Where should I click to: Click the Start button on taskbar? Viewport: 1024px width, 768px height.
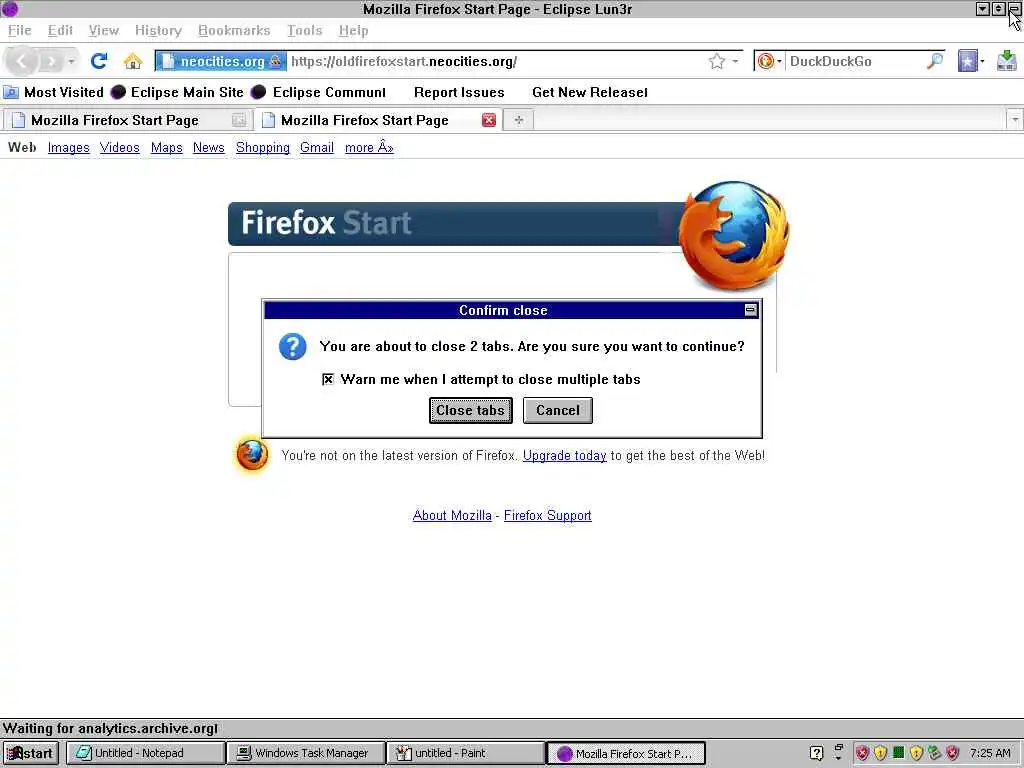[x=30, y=753]
